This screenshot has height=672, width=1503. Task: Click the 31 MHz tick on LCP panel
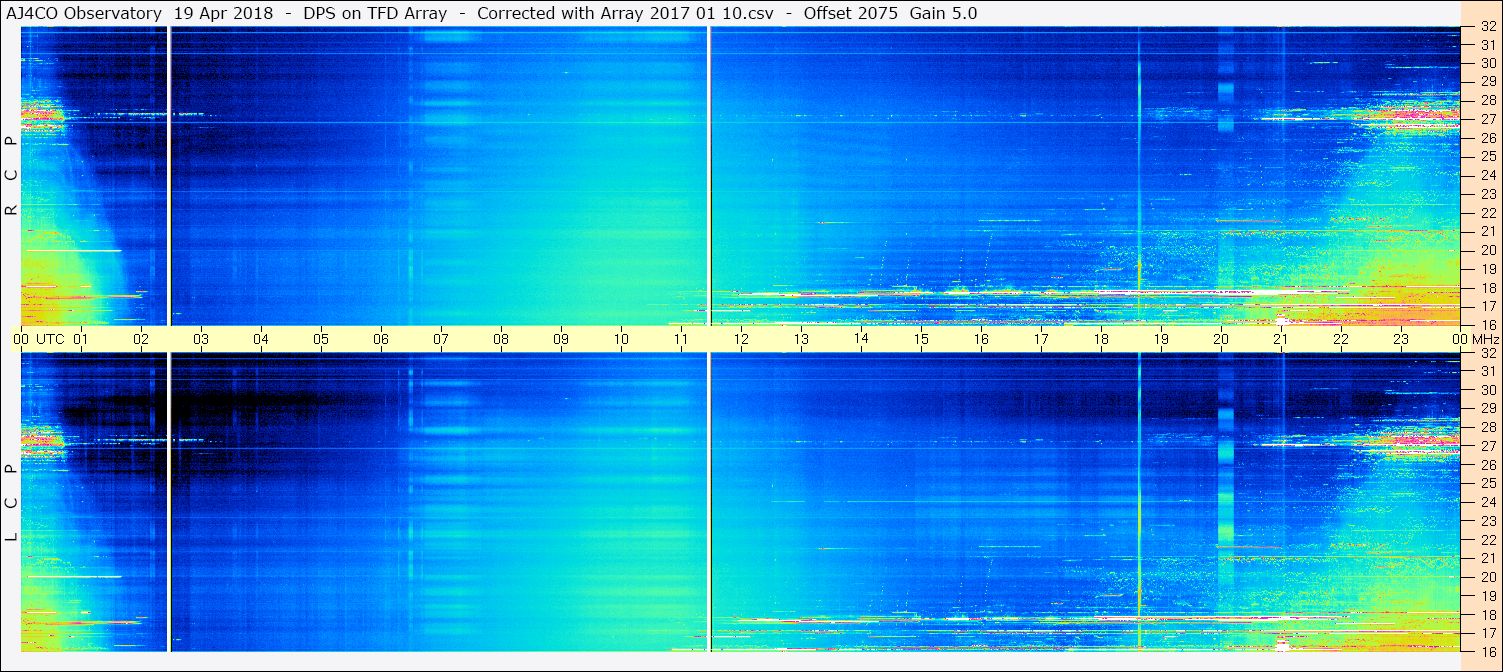[x=1487, y=371]
